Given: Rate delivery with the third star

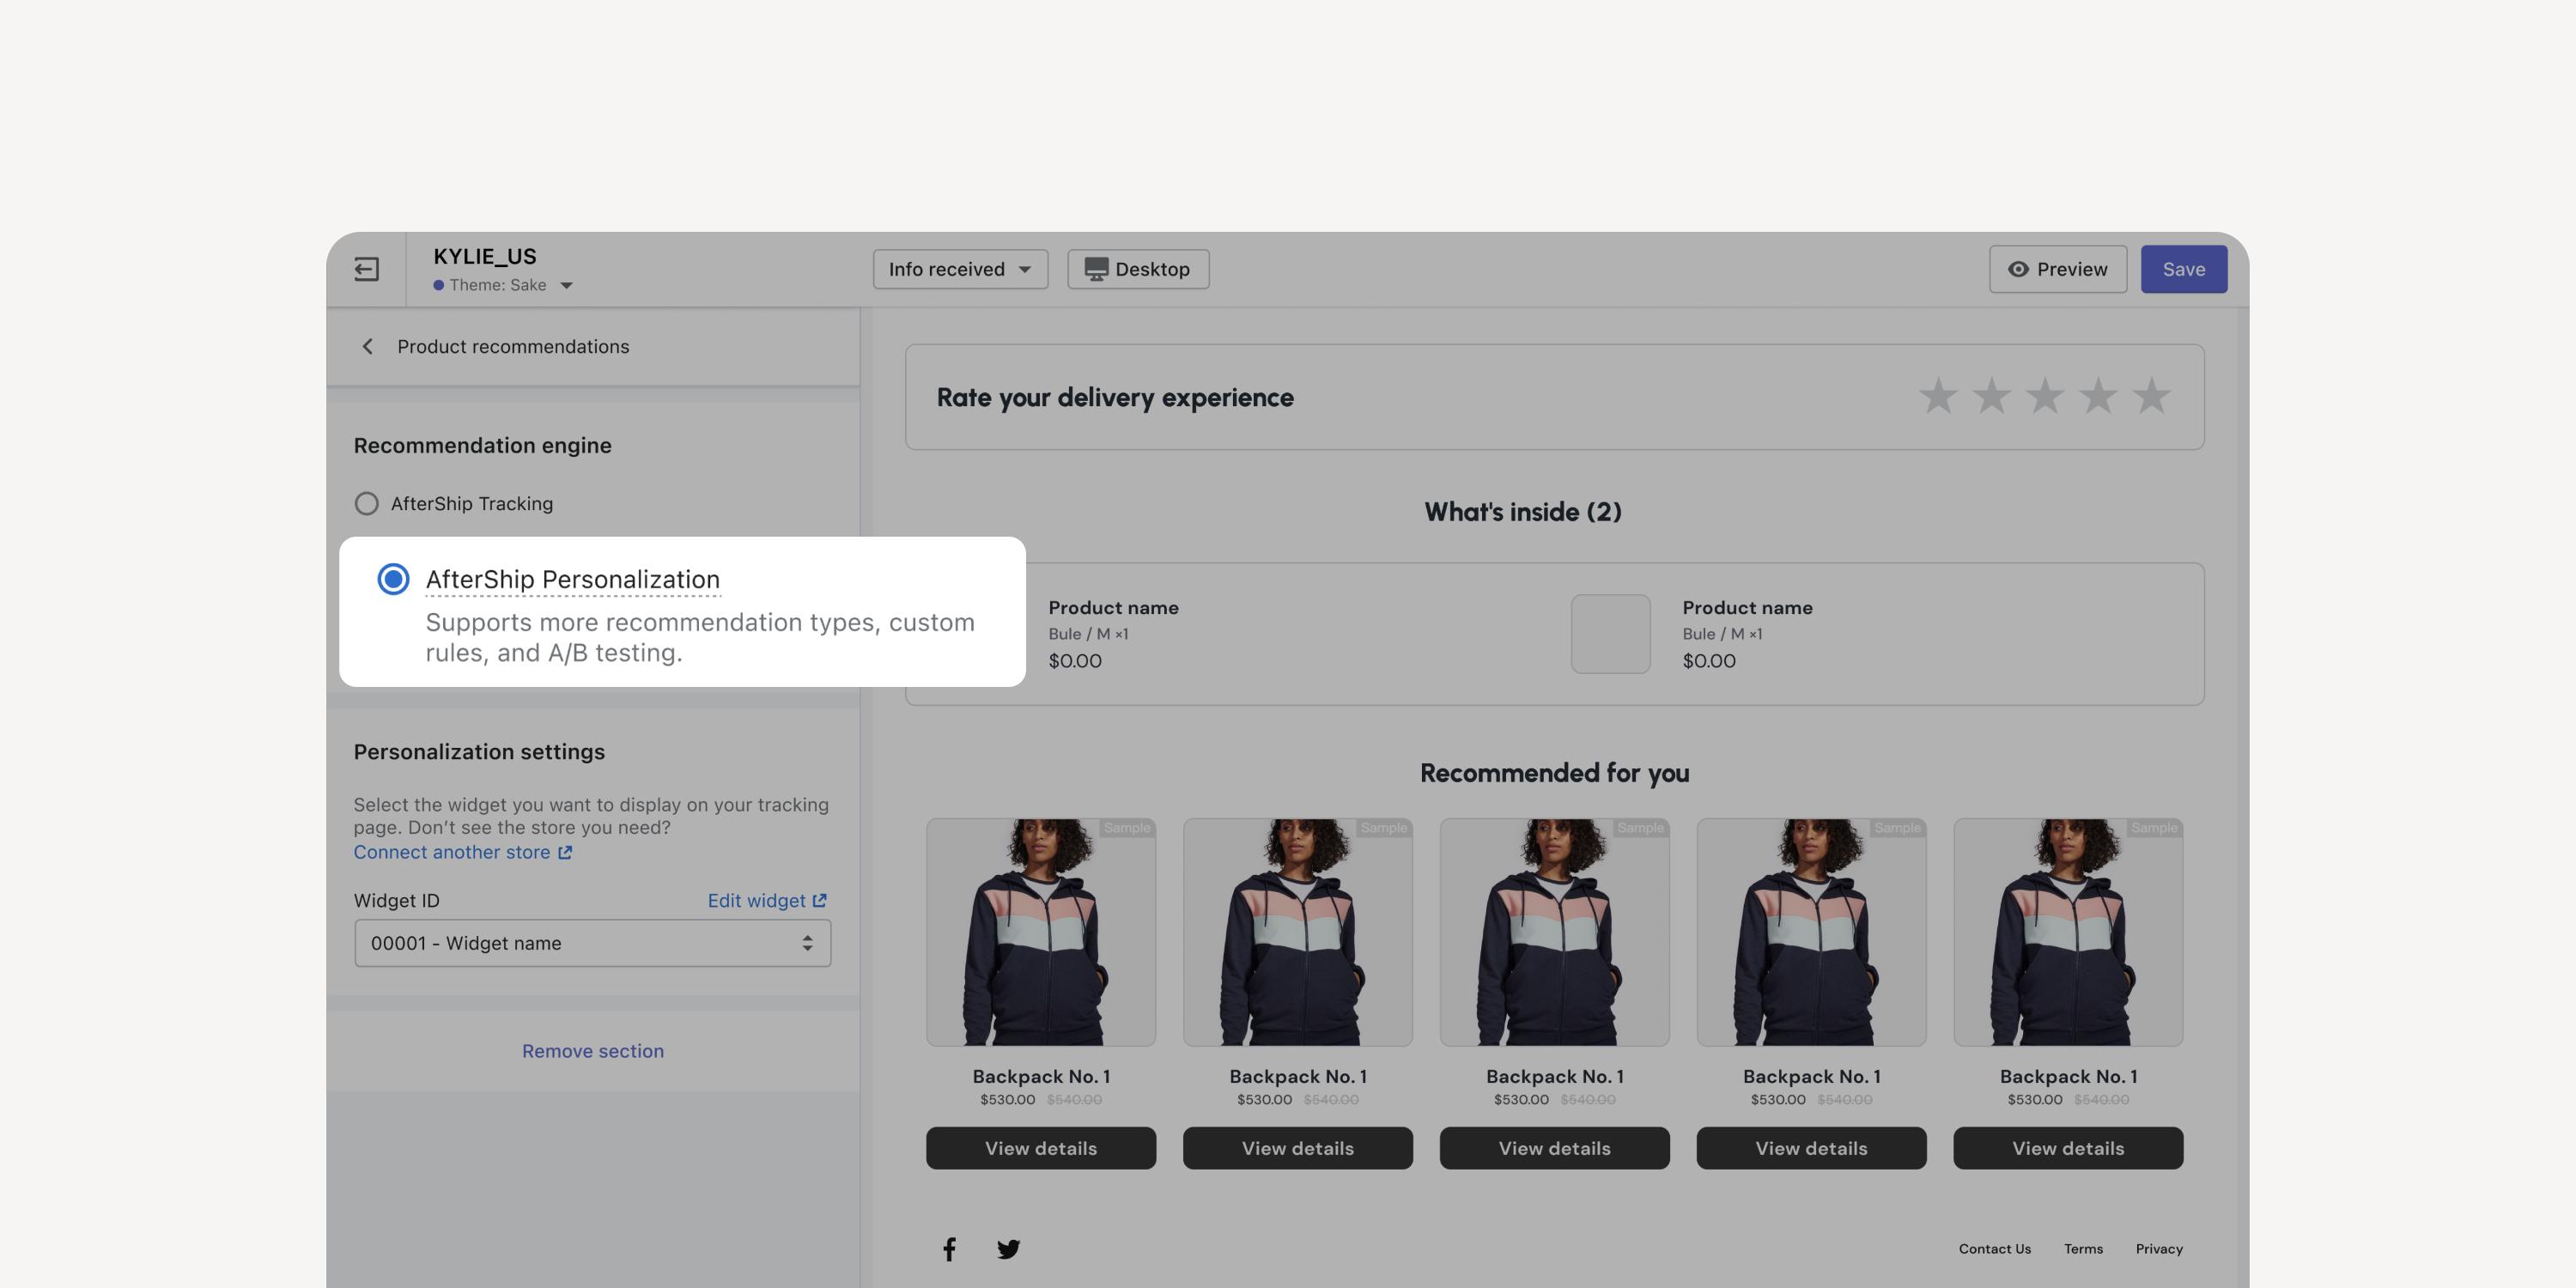Looking at the screenshot, I should [2045, 396].
